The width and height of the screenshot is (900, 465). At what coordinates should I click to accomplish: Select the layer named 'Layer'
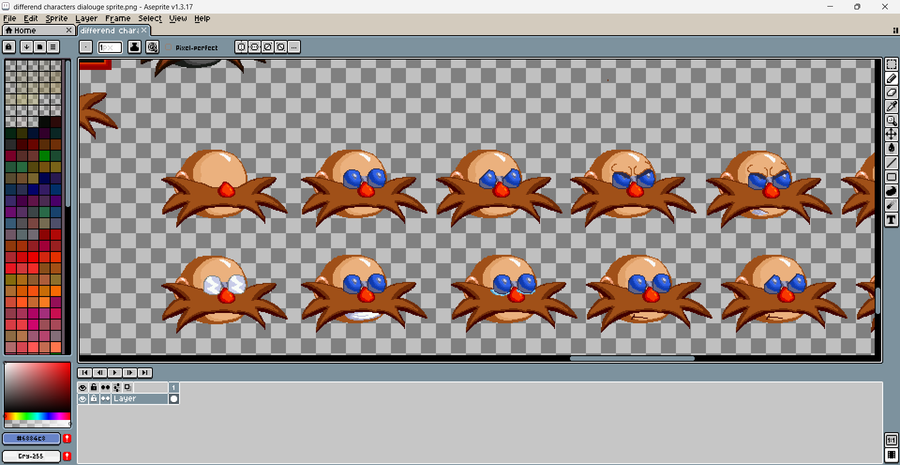click(139, 399)
